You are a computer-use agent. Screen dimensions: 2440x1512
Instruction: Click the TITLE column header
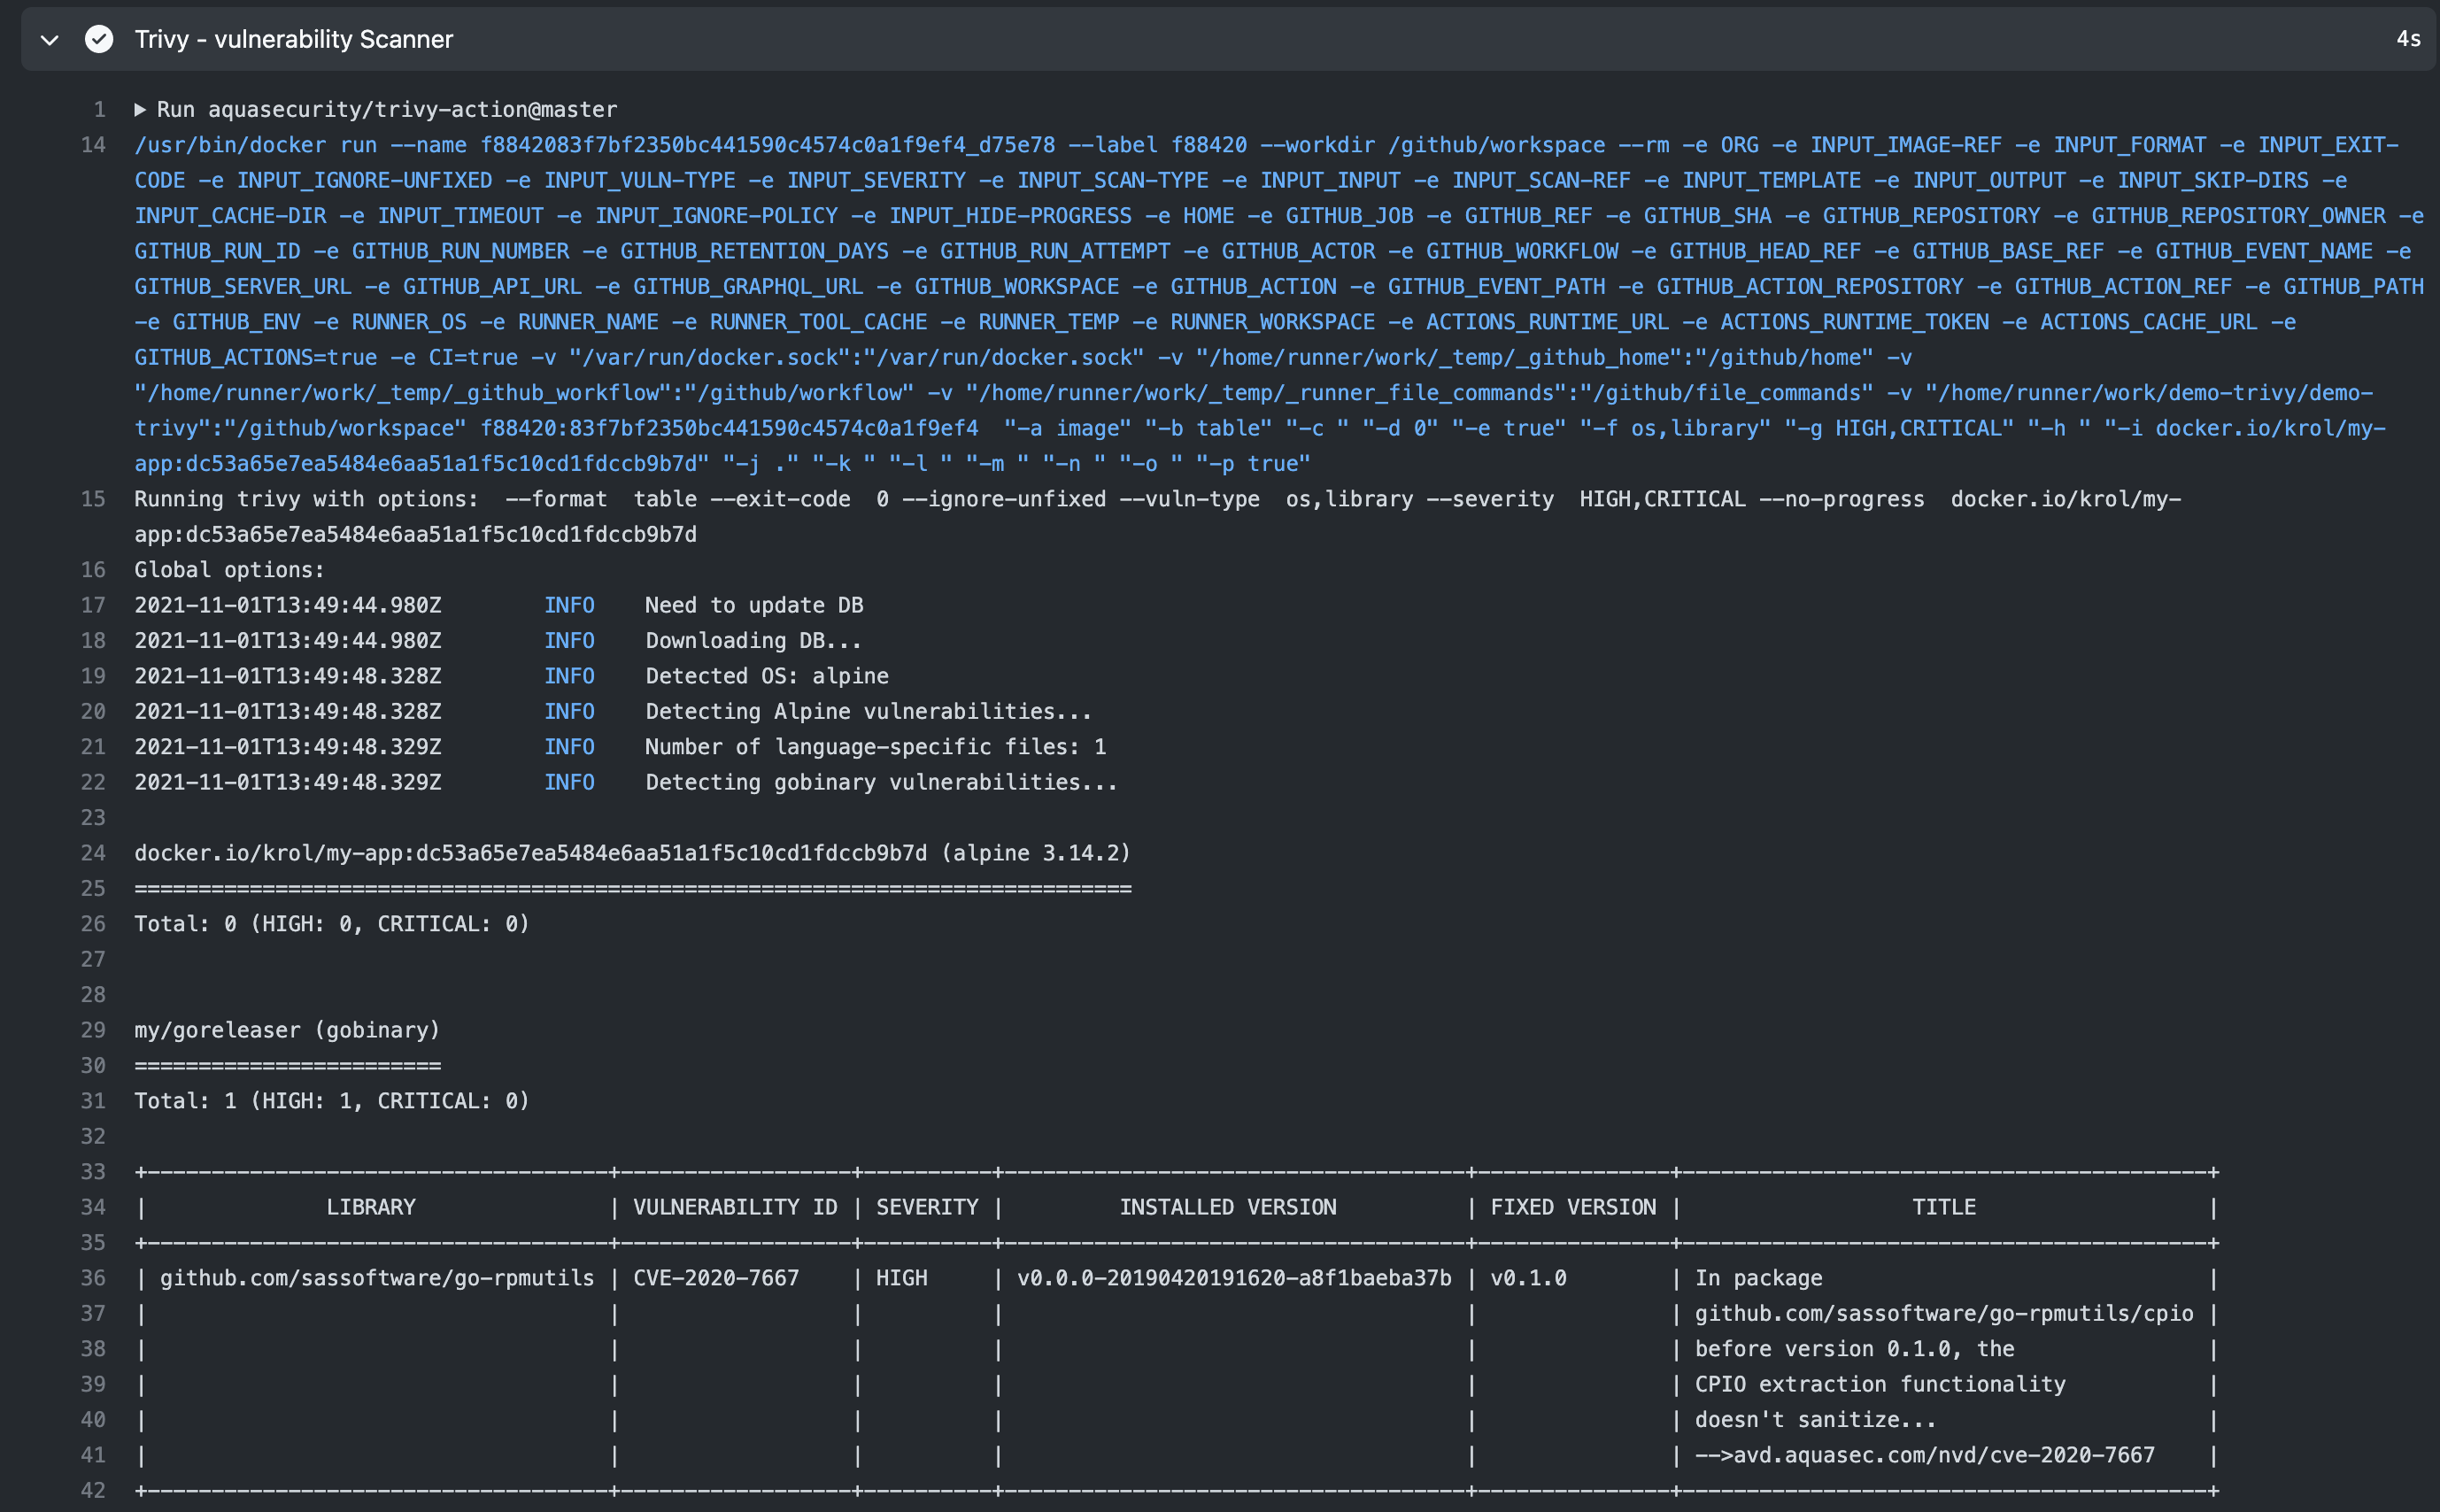1944,1207
